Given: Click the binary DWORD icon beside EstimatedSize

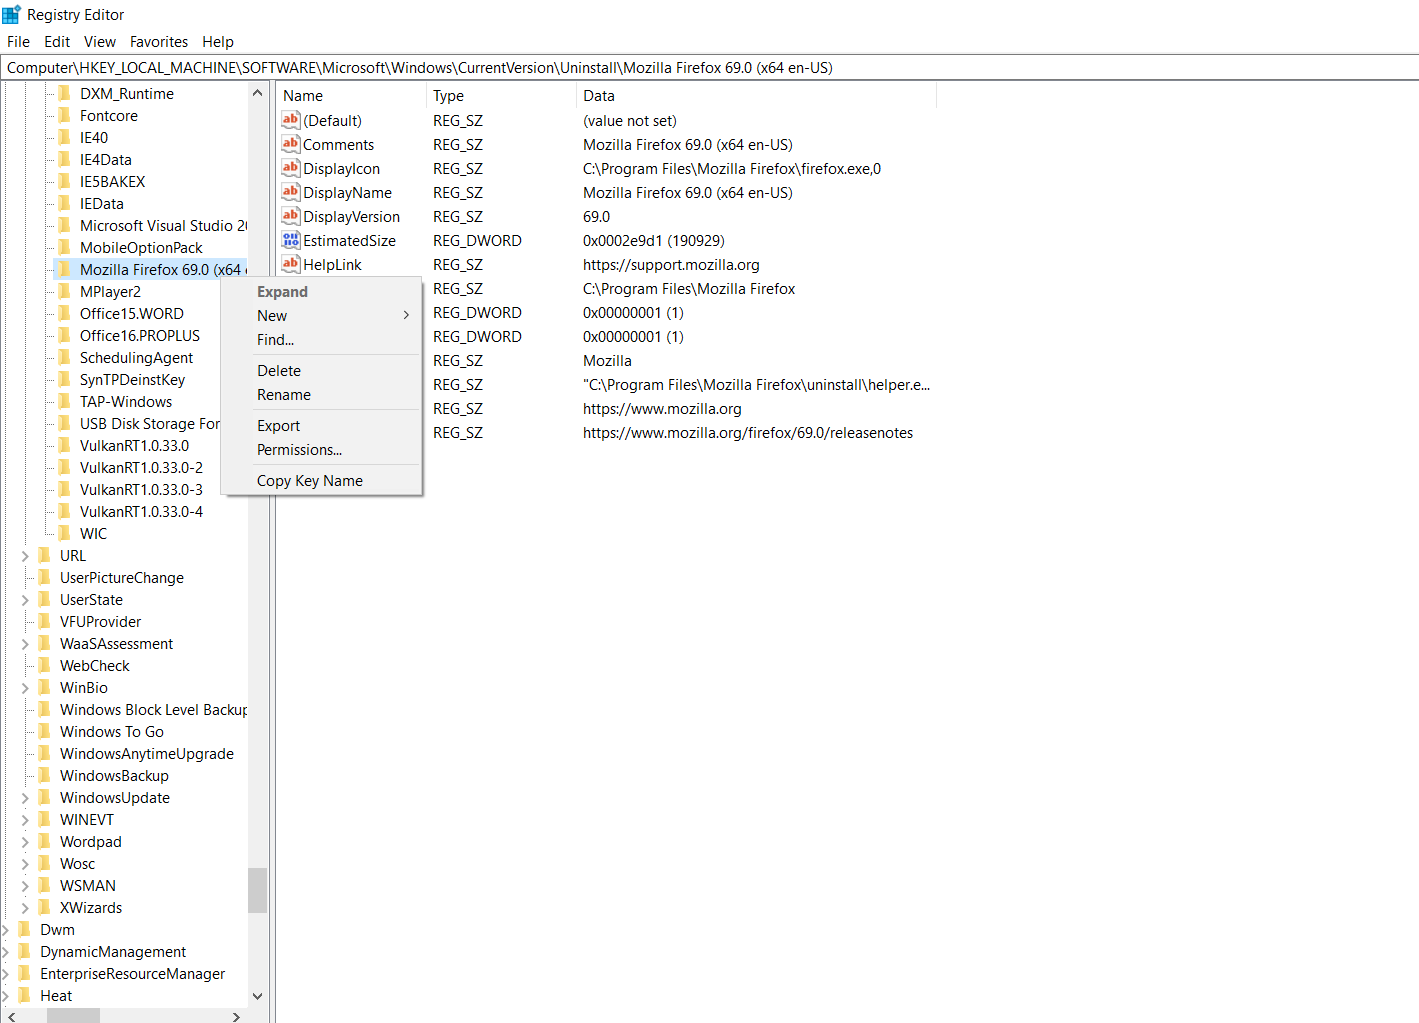Looking at the screenshot, I should pyautogui.click(x=291, y=240).
